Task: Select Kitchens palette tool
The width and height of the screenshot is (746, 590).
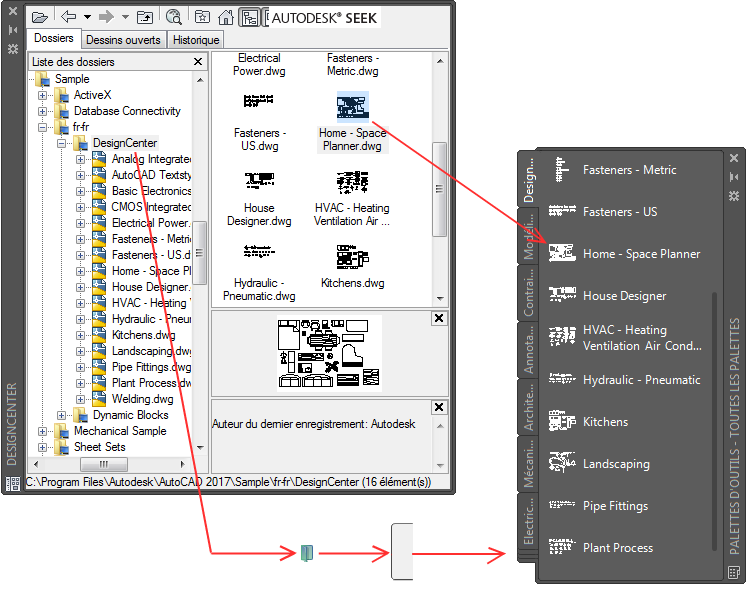Action: pyautogui.click(x=627, y=422)
